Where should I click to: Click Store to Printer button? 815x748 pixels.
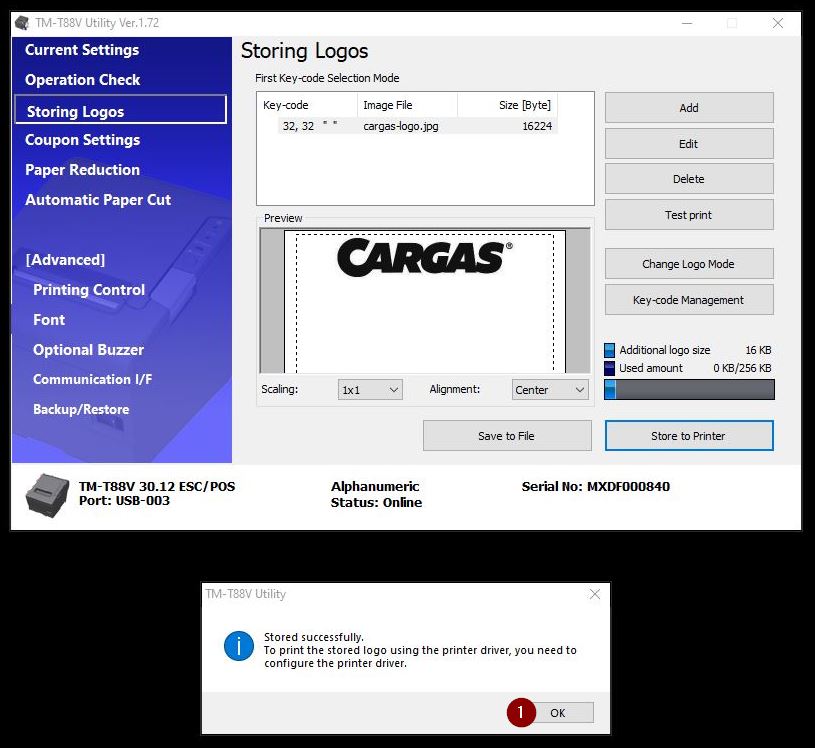[x=689, y=436]
